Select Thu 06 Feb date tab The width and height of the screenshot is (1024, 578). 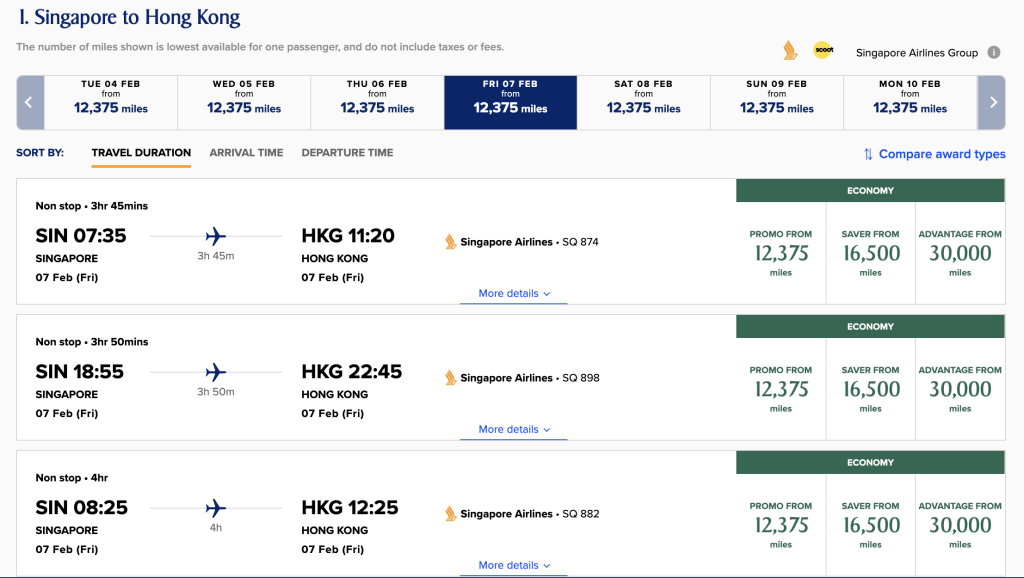[x=377, y=103]
